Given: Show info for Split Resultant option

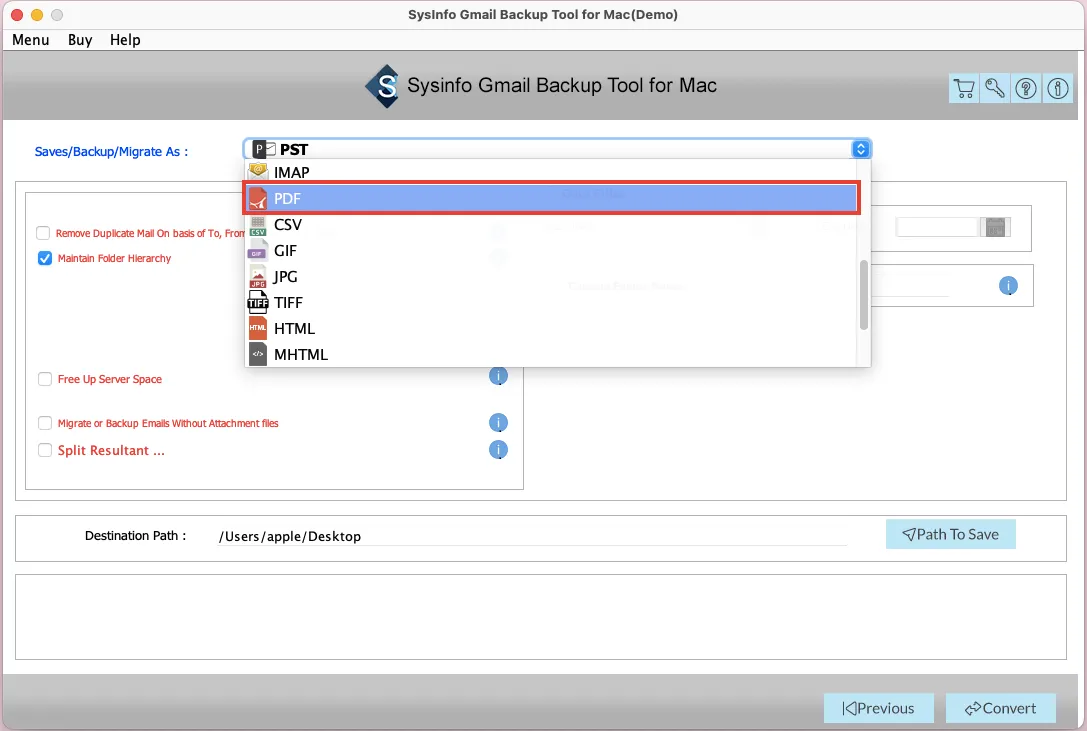Looking at the screenshot, I should [498, 449].
